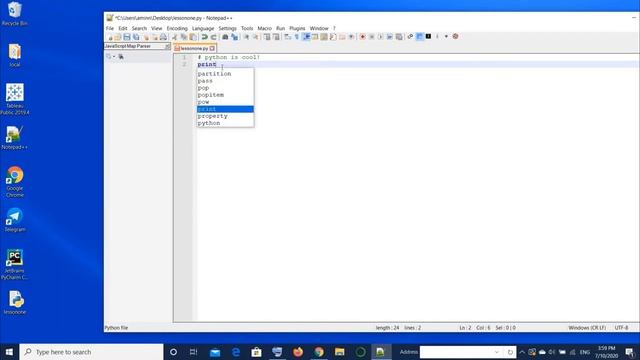The image size is (640, 360).
Task: Click the red round icon at toolbar end
Action: 456,37
